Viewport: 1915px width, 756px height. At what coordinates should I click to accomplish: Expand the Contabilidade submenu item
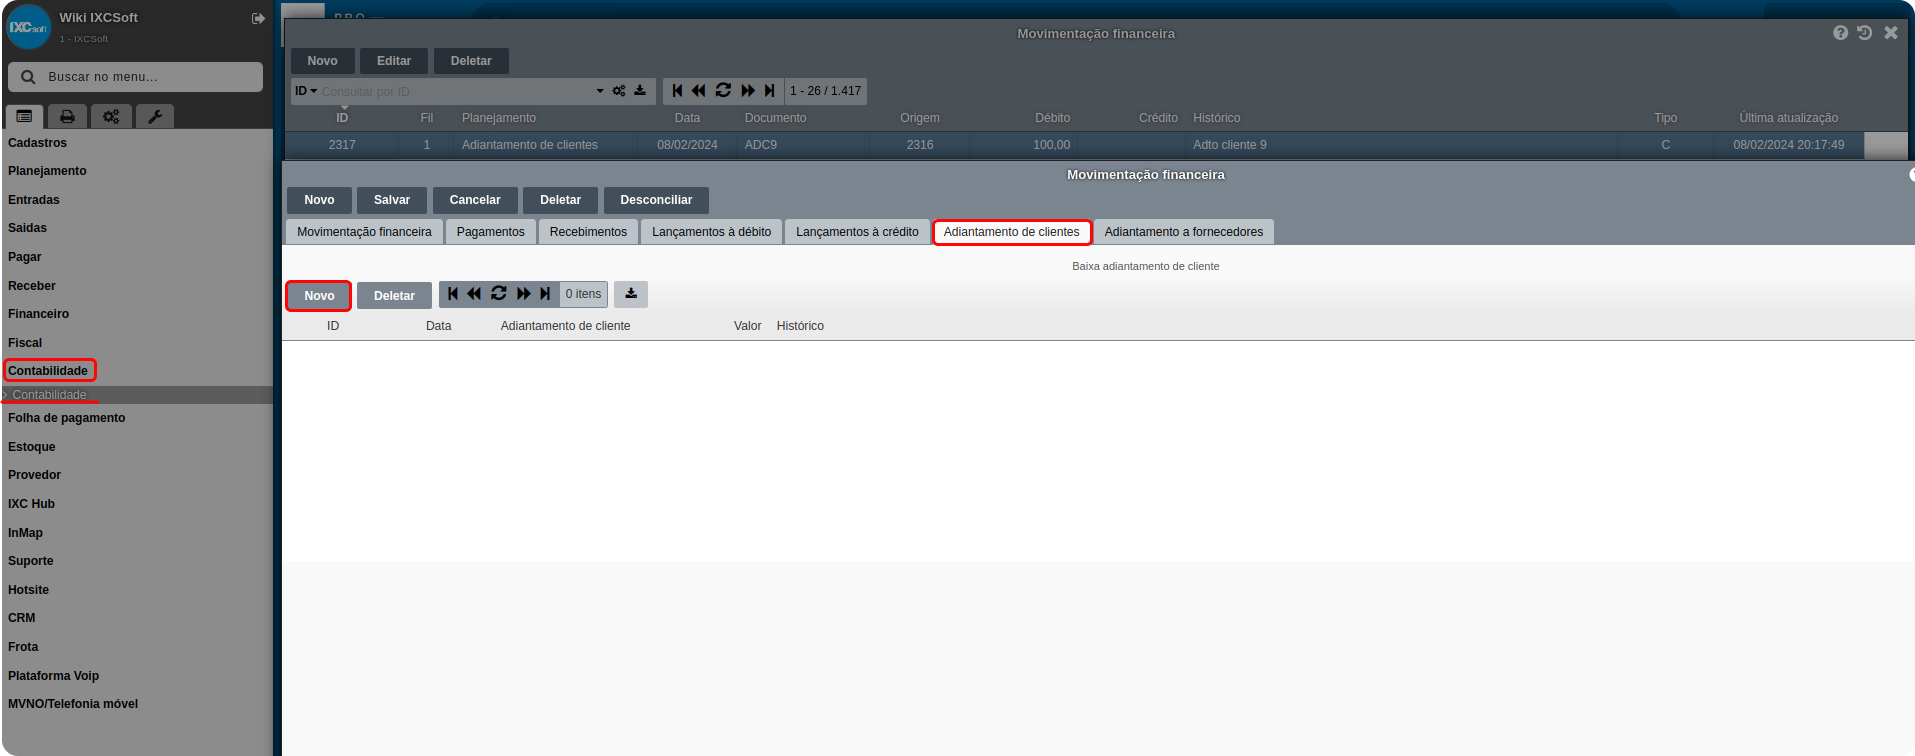49,395
